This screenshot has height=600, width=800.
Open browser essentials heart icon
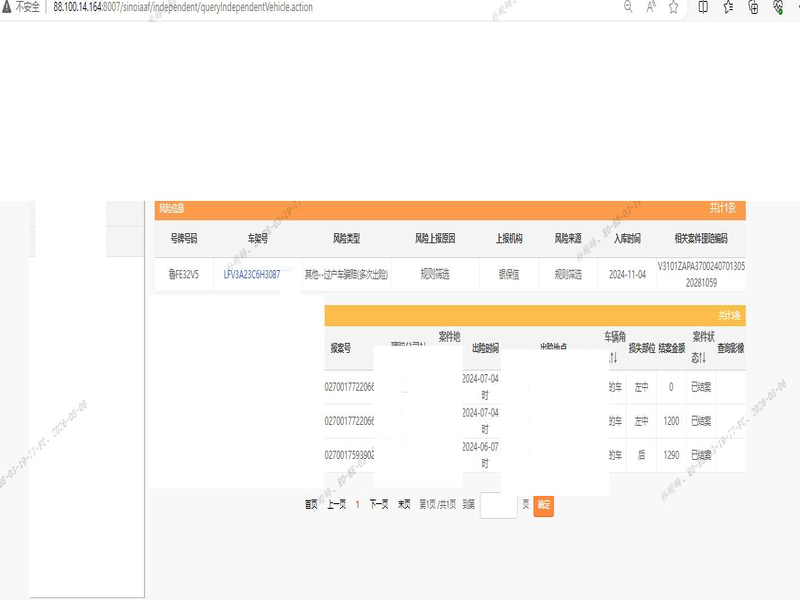coord(778,7)
